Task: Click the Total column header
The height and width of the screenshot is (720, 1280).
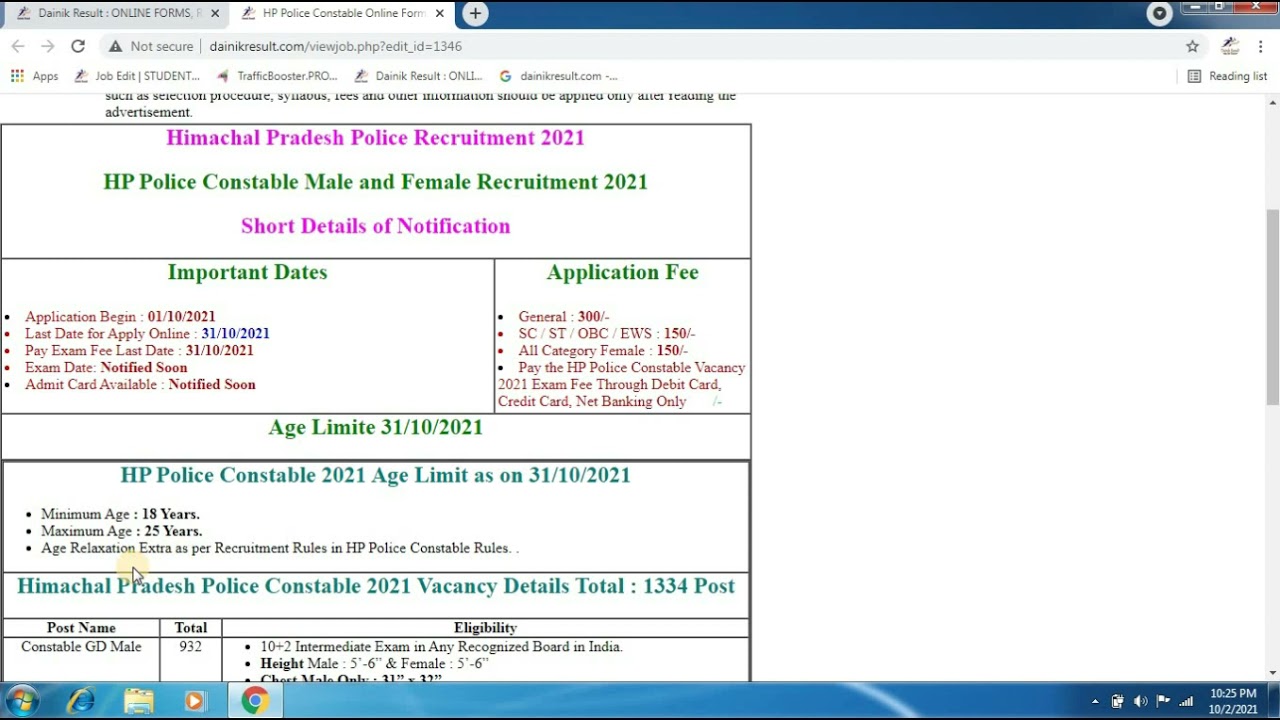Action: coord(190,628)
